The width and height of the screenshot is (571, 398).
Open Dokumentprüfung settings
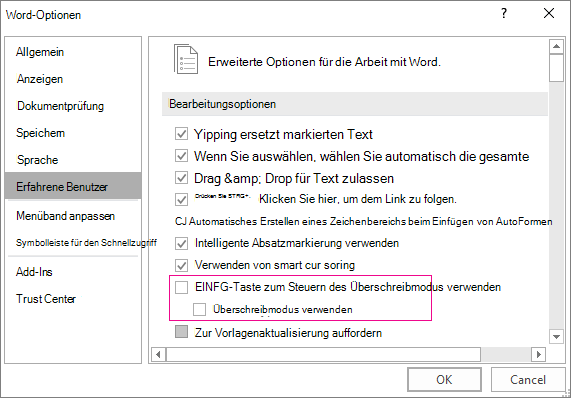(x=60, y=106)
